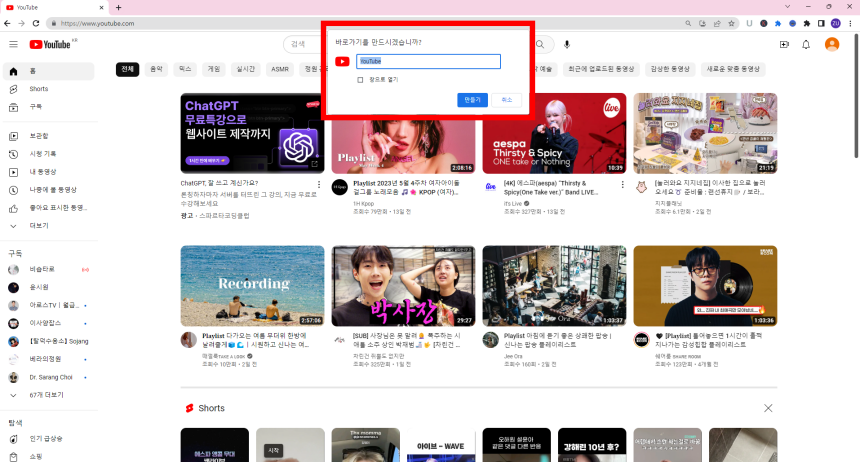Open 시청 기록 watch history
860x462 pixels.
click(x=49, y=154)
